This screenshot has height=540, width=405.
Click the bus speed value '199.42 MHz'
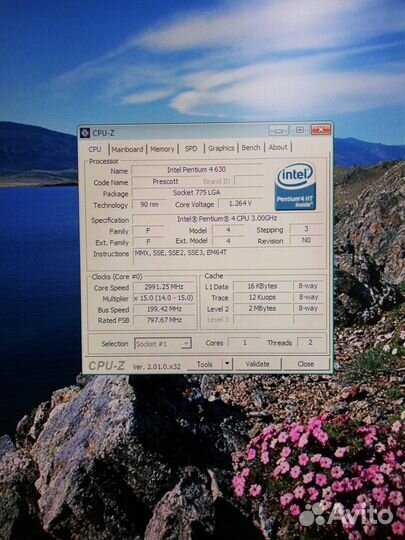click(x=164, y=309)
